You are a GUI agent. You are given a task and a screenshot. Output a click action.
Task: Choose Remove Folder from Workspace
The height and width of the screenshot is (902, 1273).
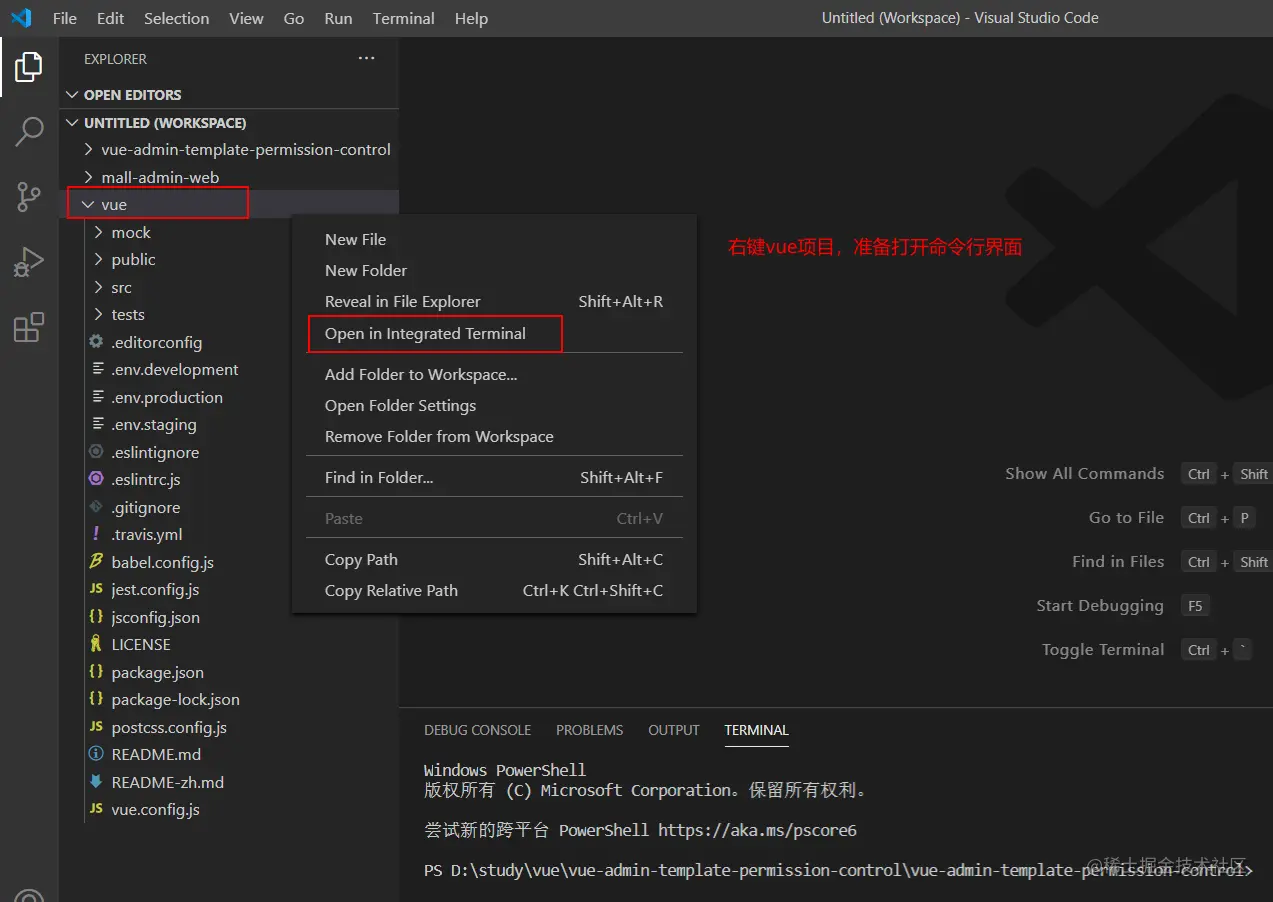pos(494,436)
